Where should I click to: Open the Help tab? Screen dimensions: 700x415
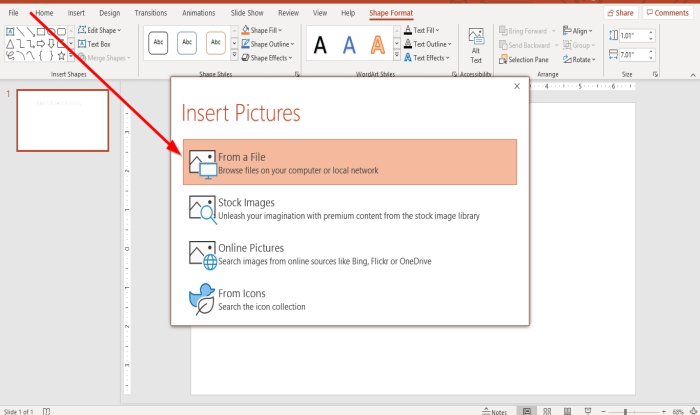pos(348,13)
